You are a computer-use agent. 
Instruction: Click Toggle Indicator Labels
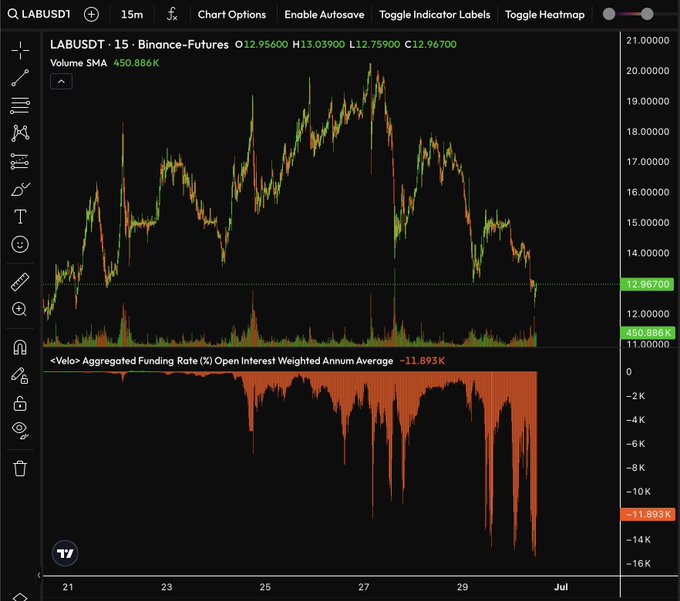click(x=434, y=14)
